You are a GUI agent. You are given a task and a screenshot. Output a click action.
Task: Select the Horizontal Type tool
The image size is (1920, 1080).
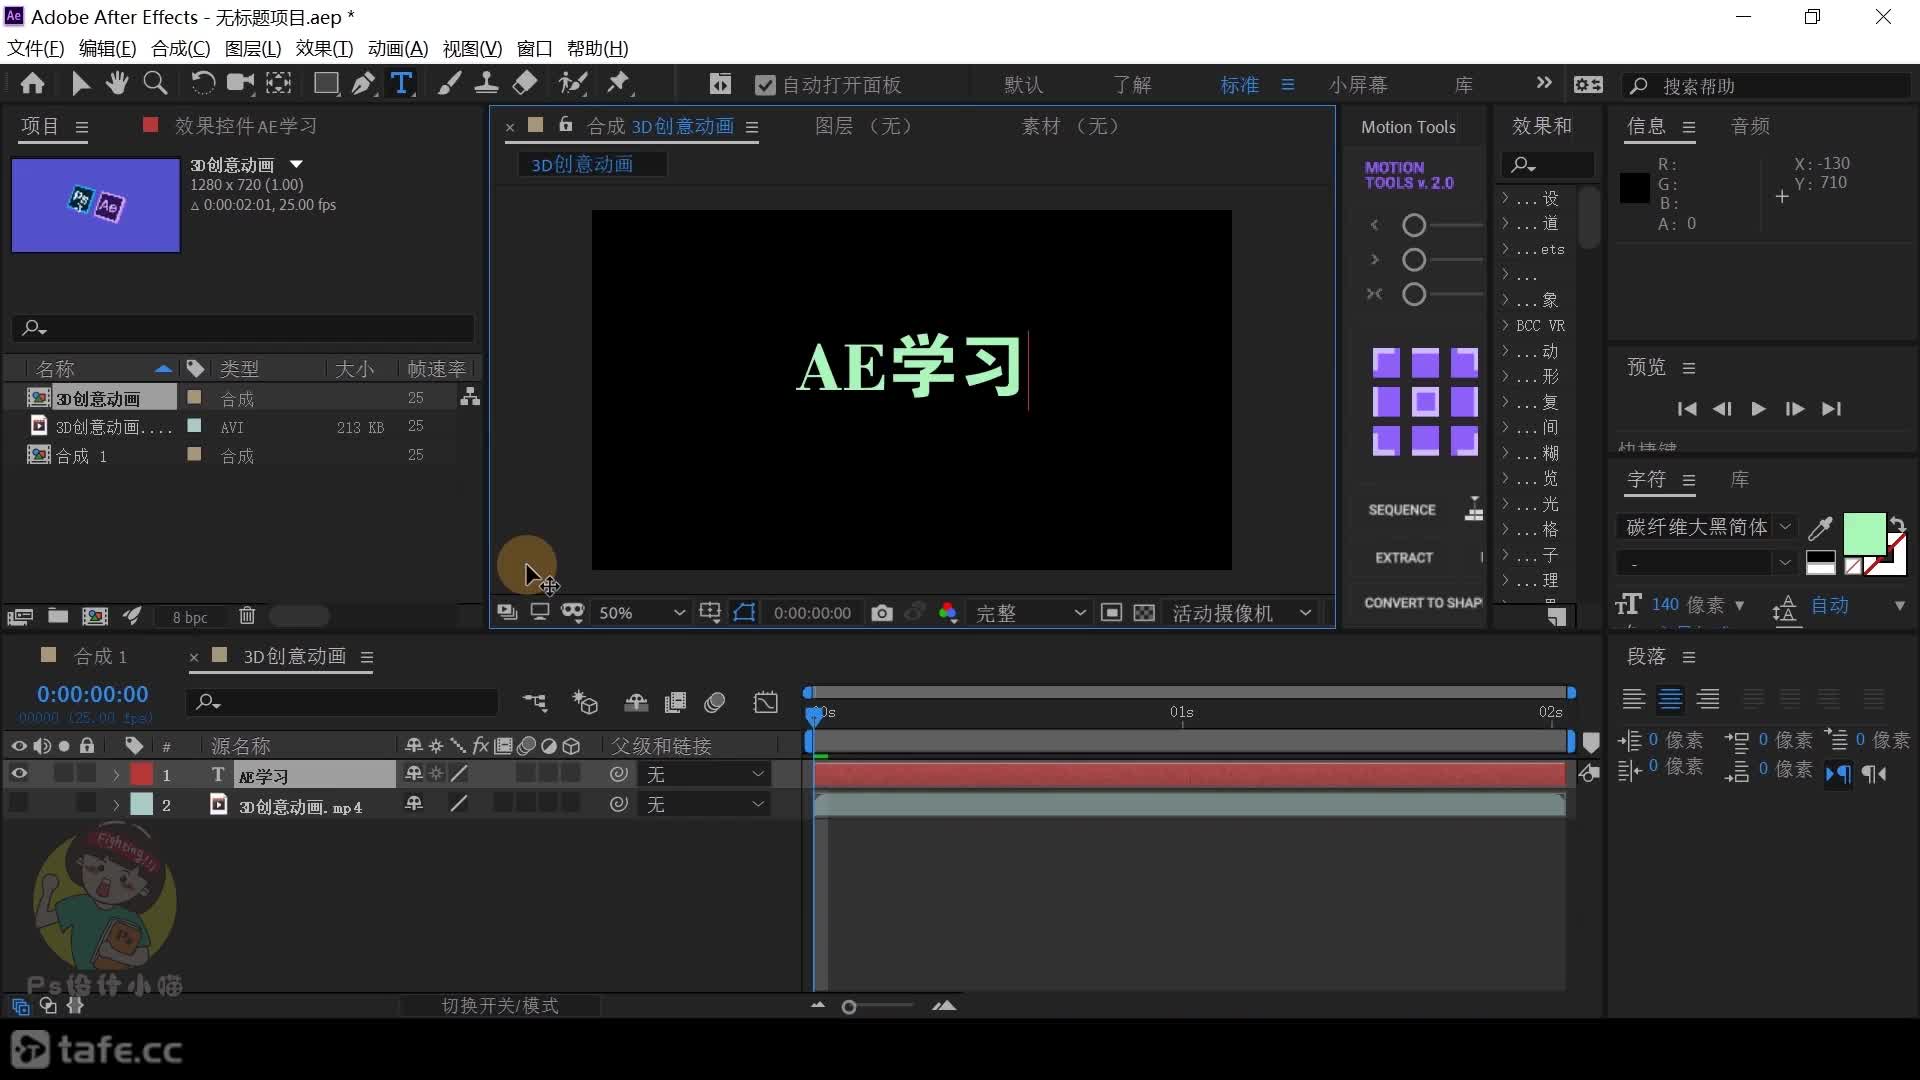(x=401, y=84)
